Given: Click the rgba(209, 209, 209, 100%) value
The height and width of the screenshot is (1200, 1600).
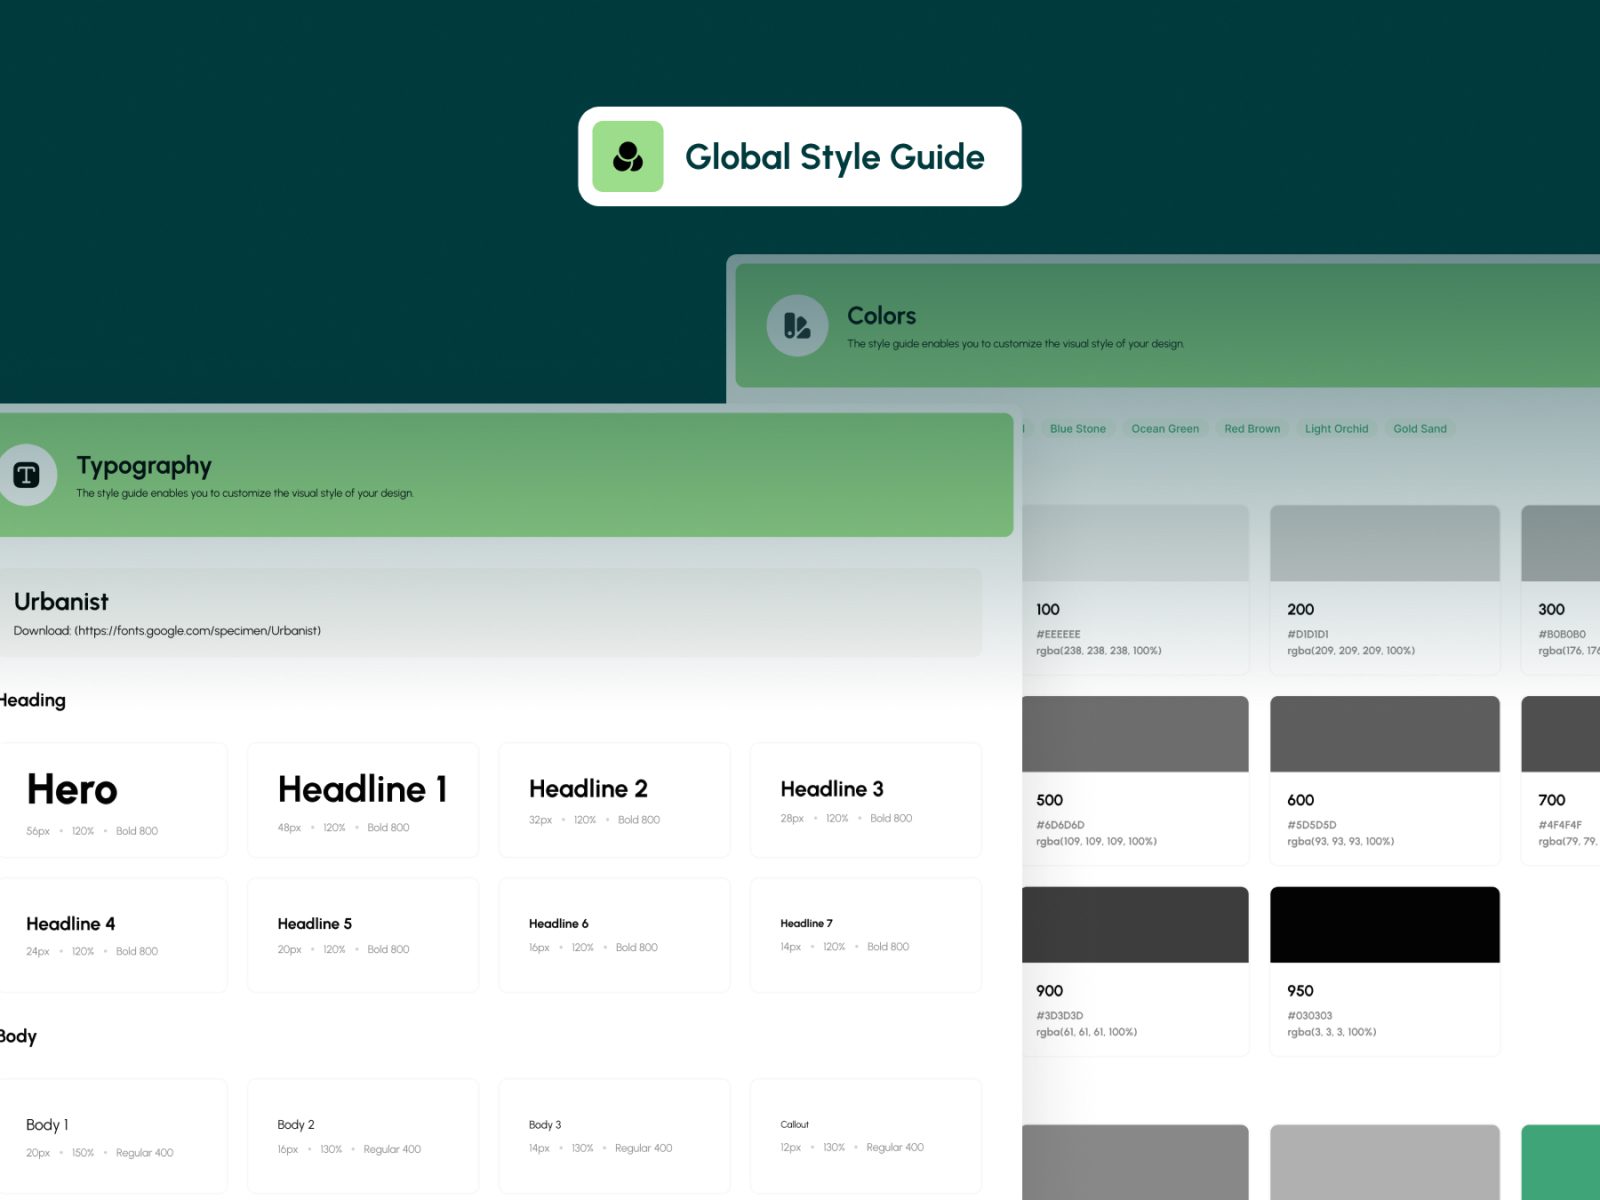Looking at the screenshot, I should (x=1351, y=651).
